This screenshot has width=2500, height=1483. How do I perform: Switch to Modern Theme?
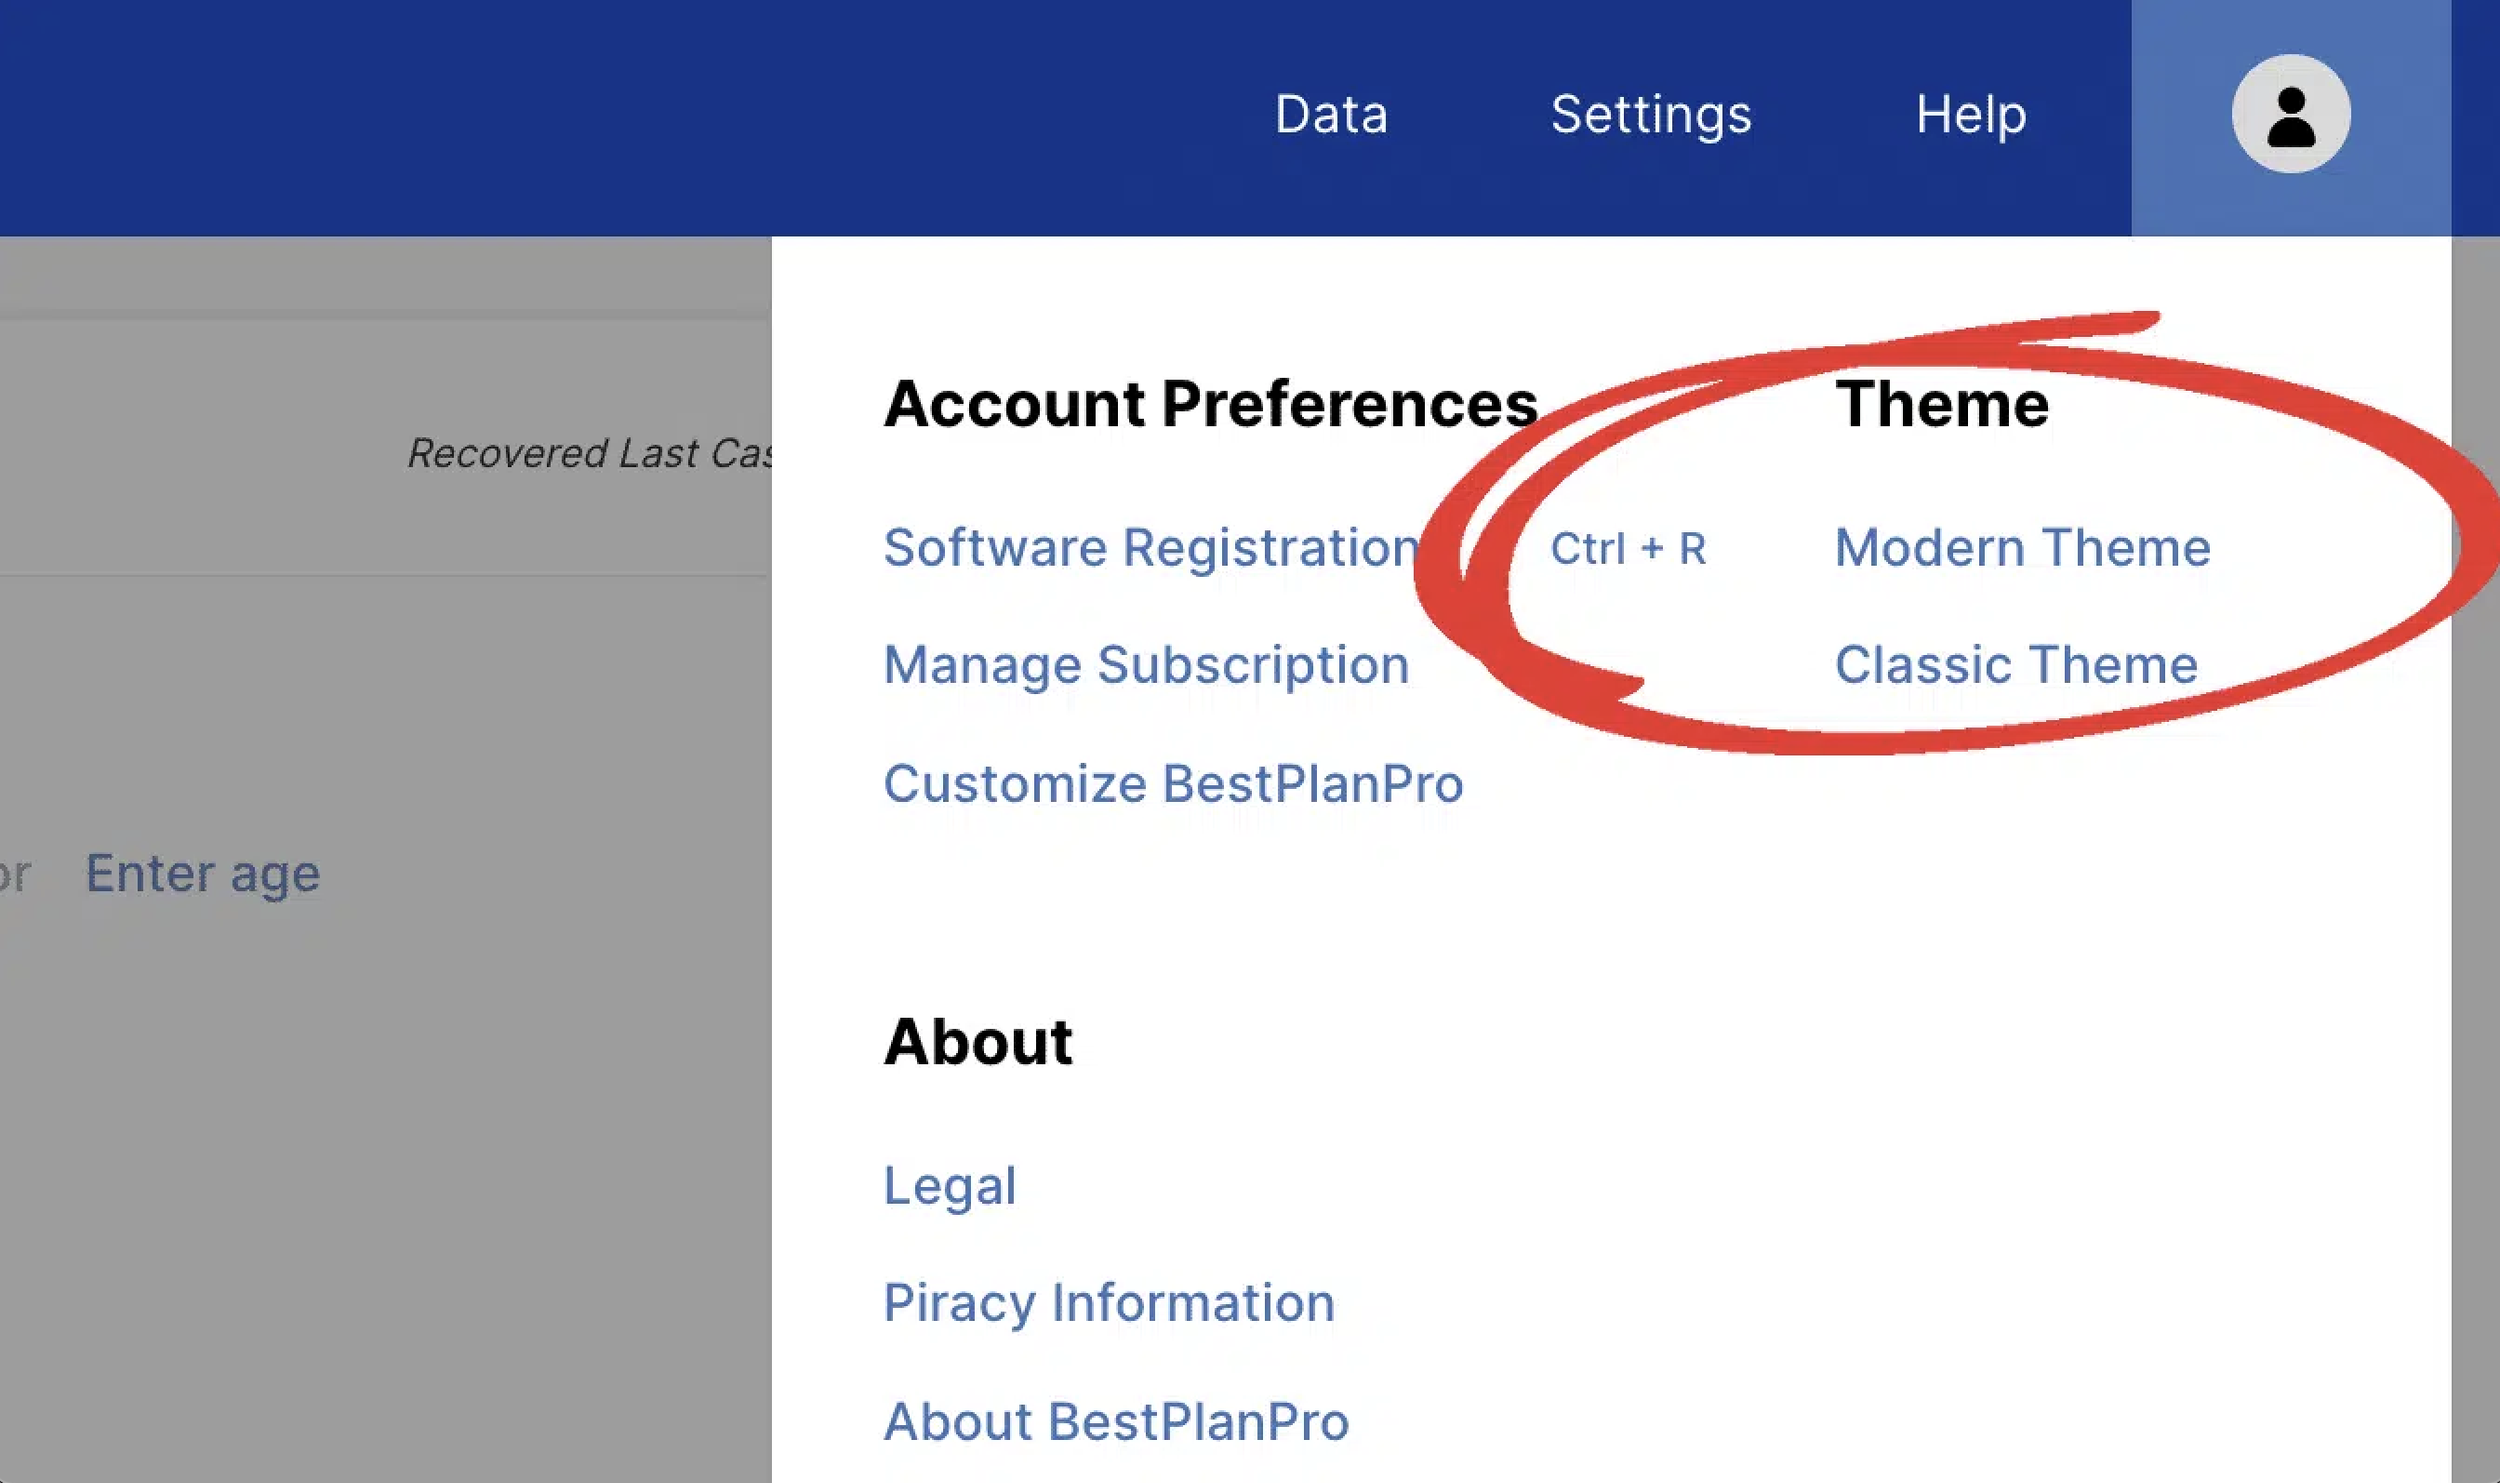pos(2022,547)
